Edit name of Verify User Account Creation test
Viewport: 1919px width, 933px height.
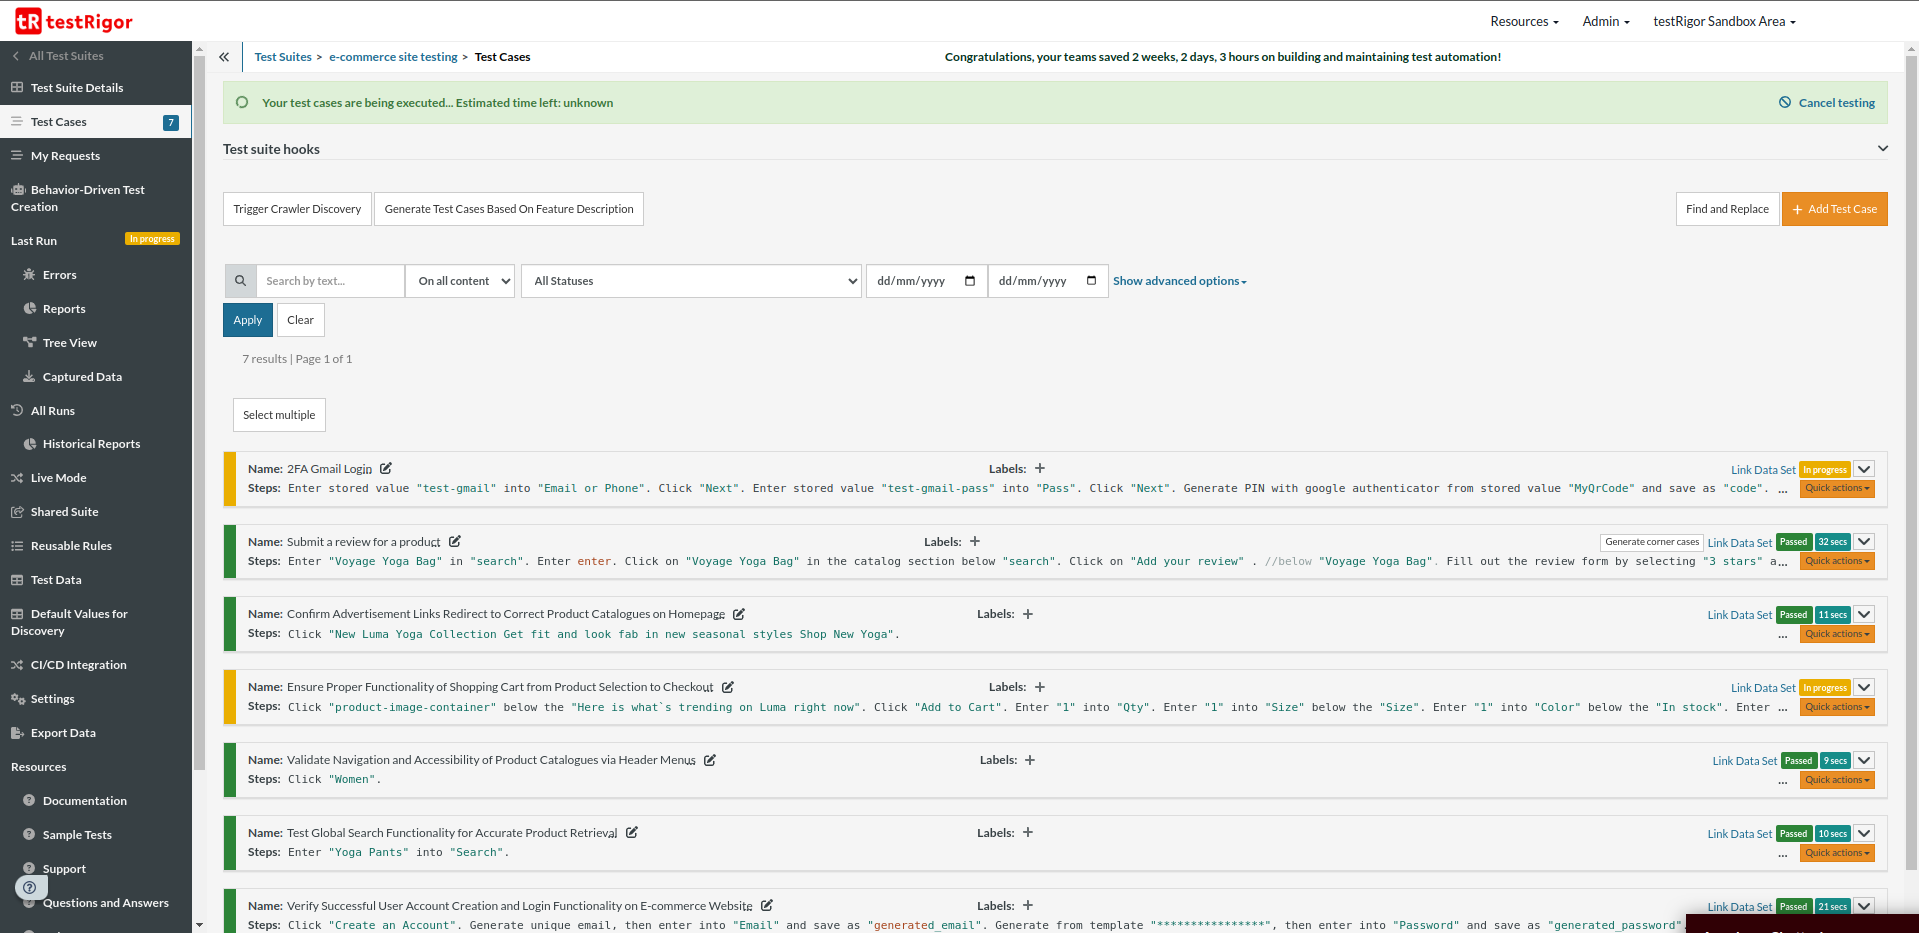pyautogui.click(x=767, y=905)
